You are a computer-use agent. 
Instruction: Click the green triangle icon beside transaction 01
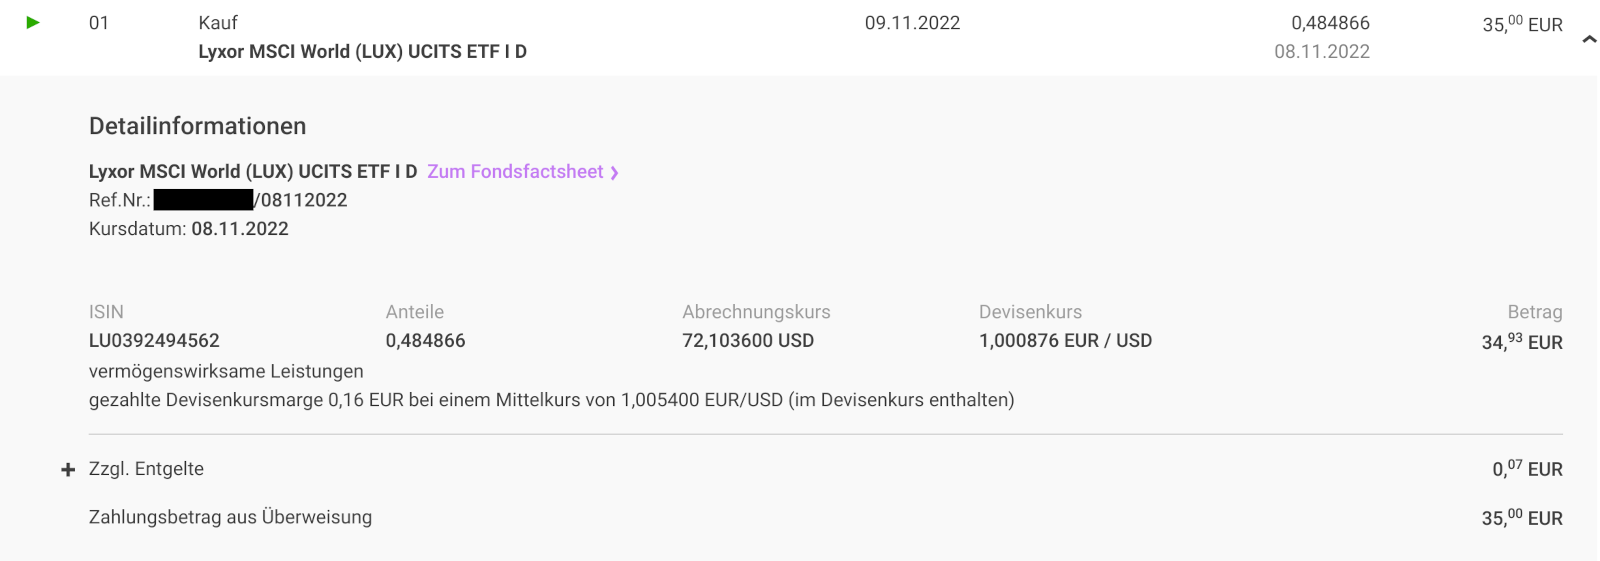click(33, 22)
